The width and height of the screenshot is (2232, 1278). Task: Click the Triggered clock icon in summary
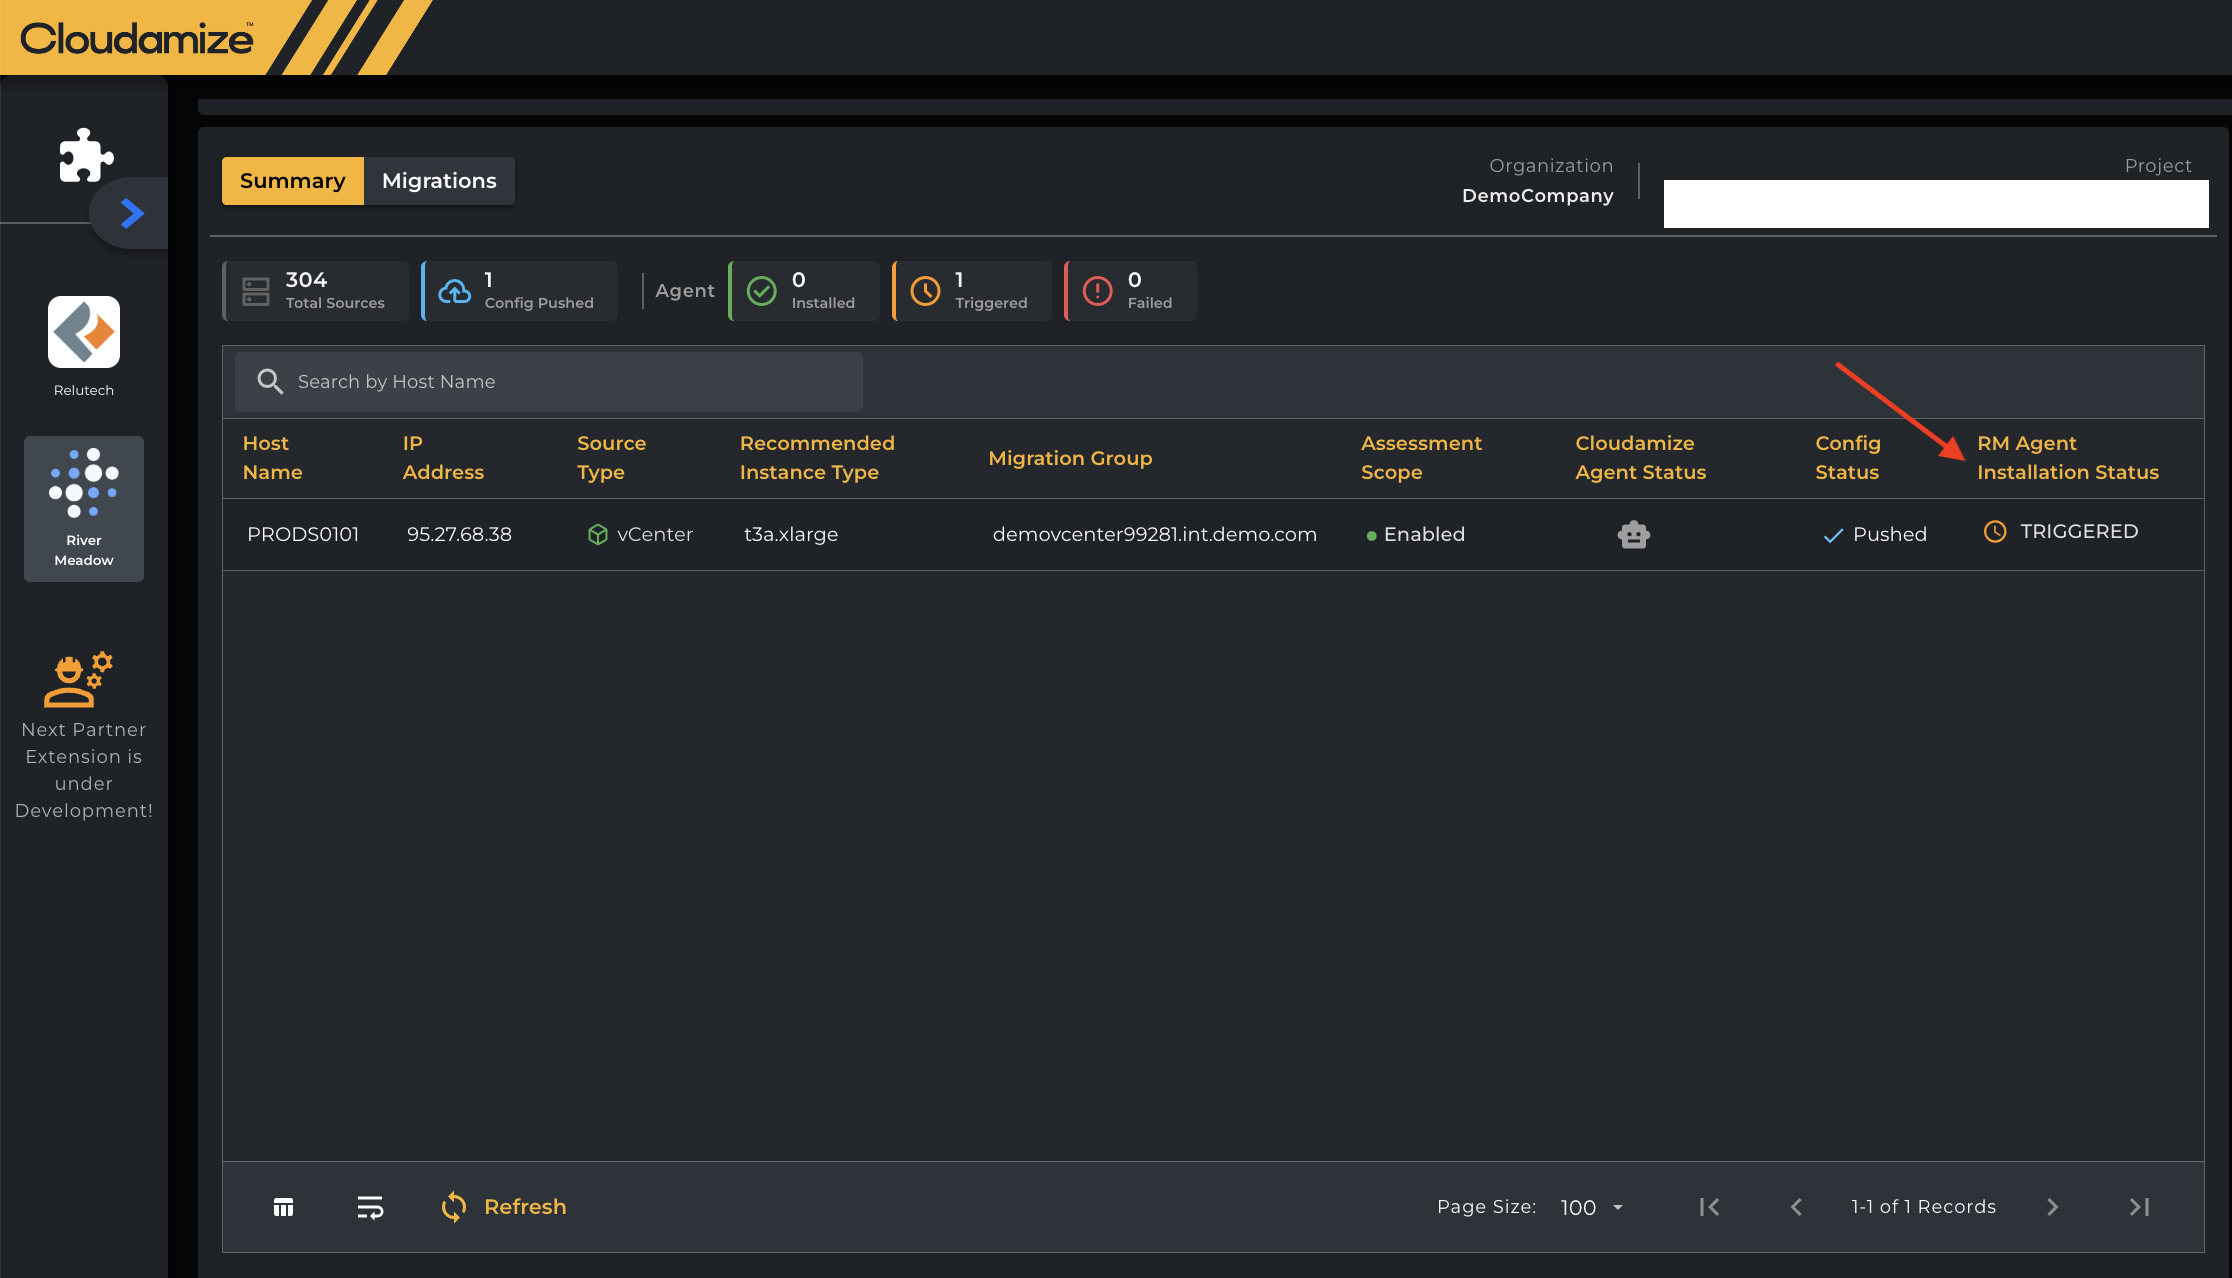click(x=925, y=291)
